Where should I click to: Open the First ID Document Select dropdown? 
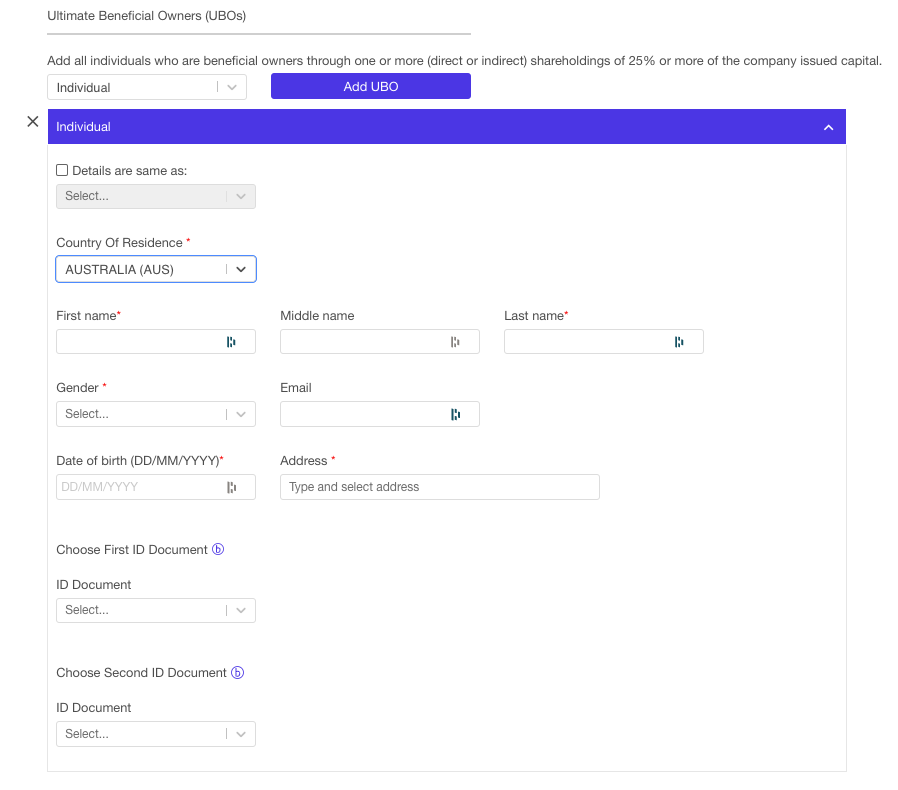tap(156, 610)
